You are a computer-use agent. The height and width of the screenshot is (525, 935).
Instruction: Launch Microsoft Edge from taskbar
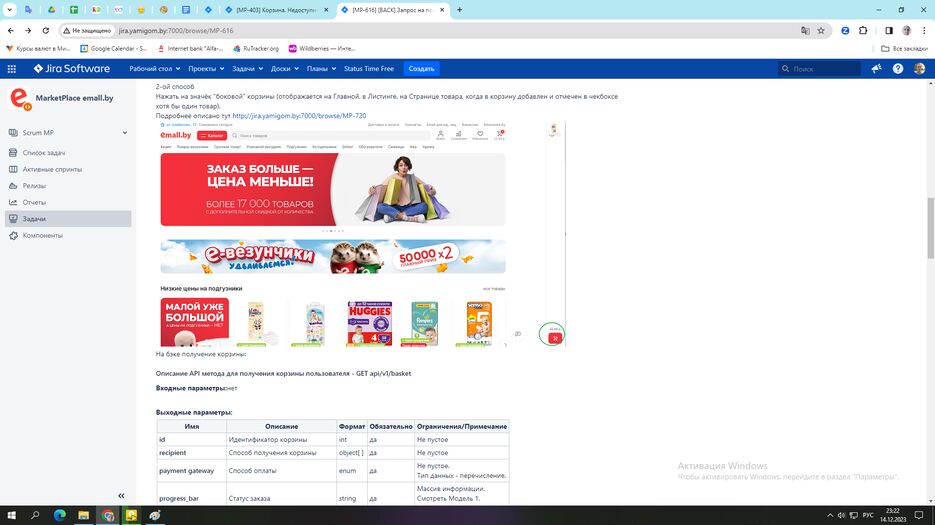click(x=60, y=515)
